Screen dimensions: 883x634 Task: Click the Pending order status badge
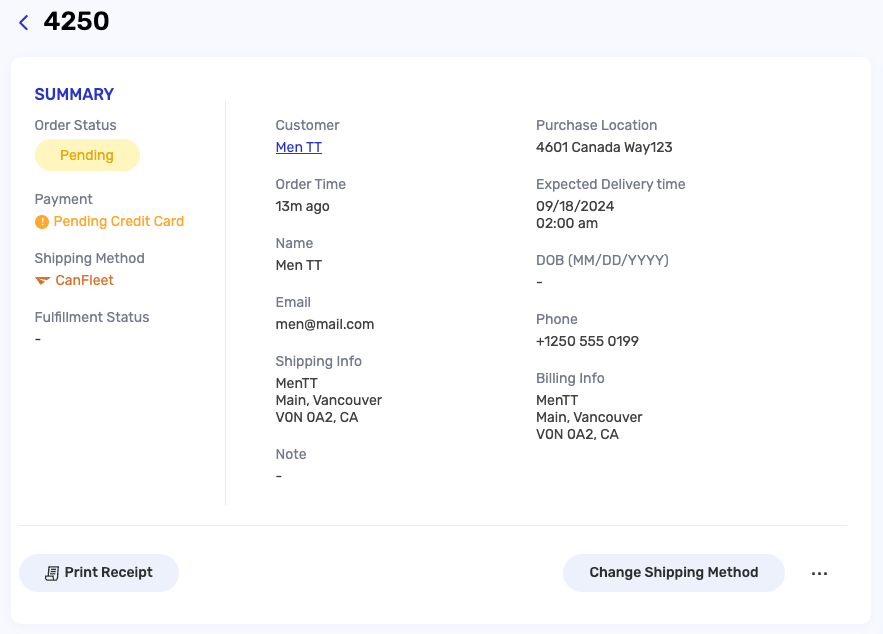[x=87, y=155]
